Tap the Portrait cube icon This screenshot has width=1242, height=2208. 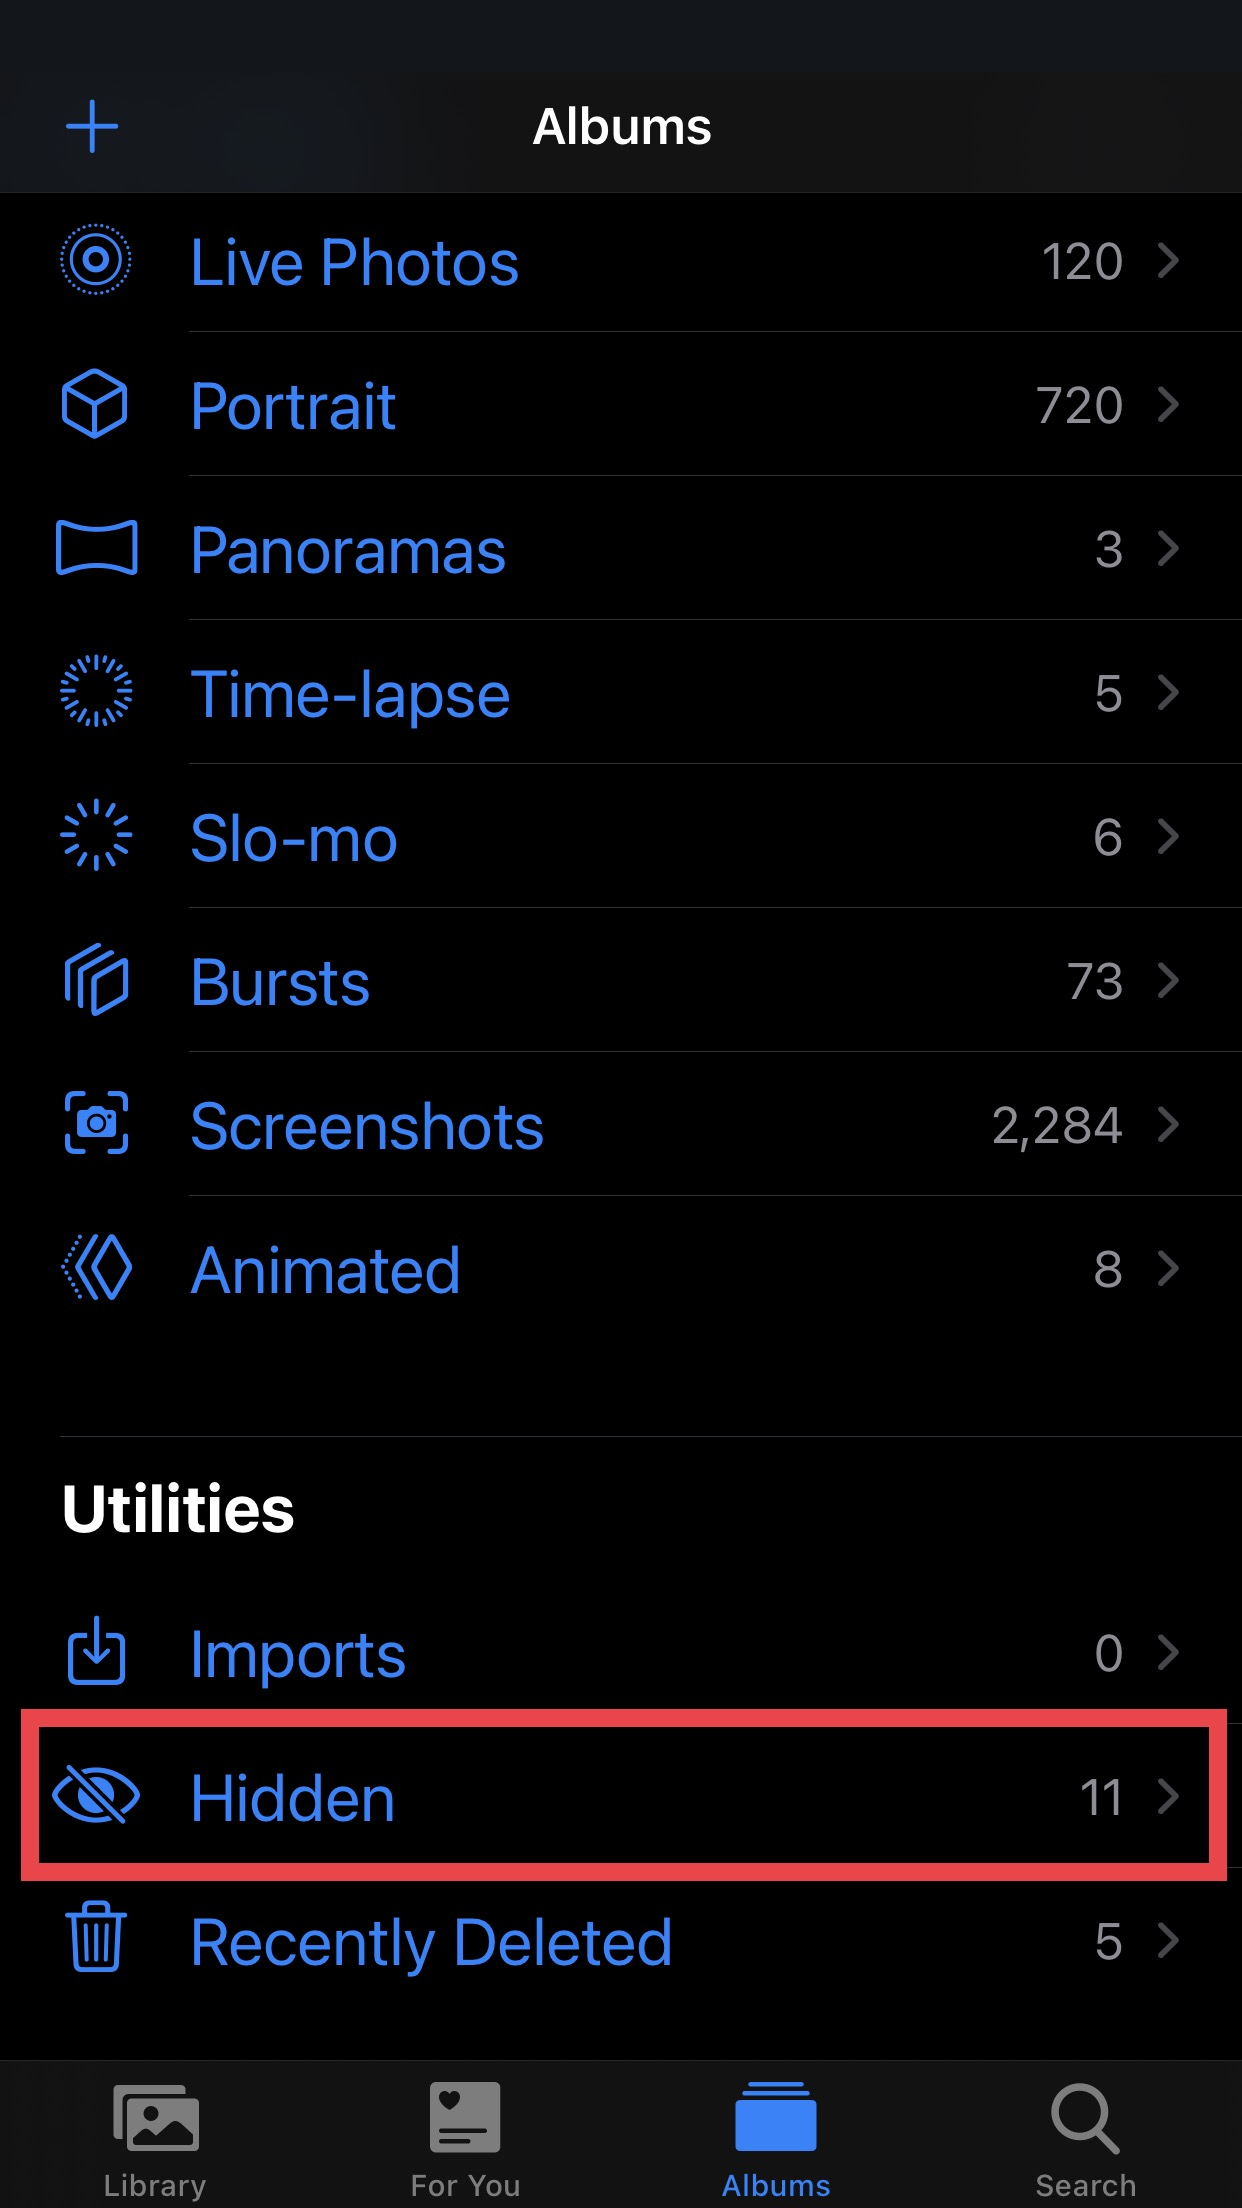(95, 404)
